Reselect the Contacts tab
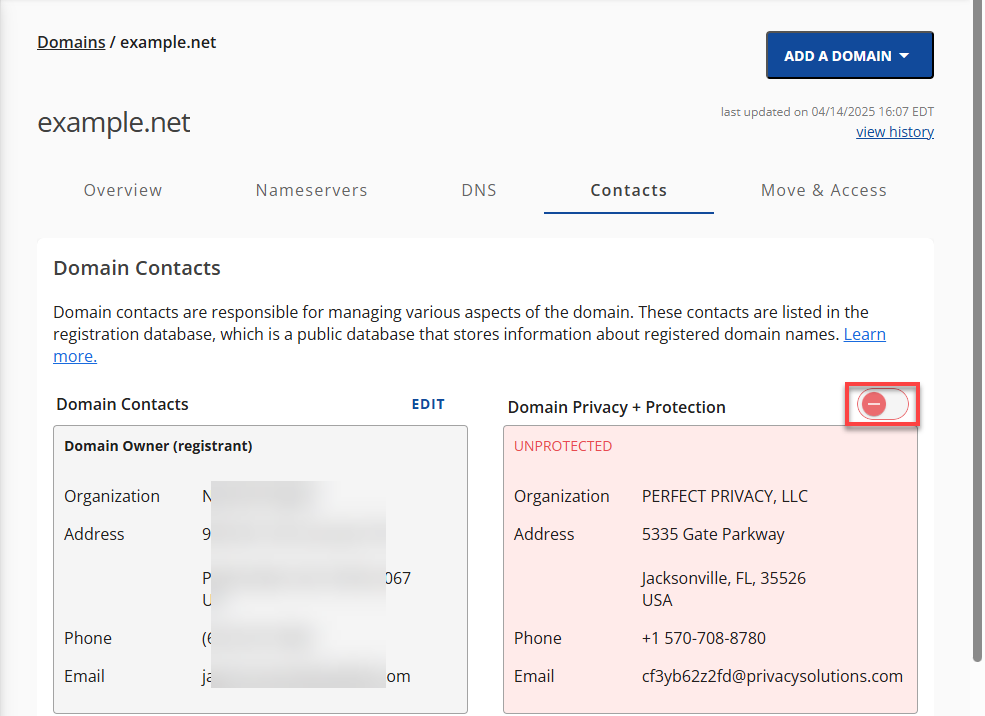The image size is (985, 716). point(628,190)
